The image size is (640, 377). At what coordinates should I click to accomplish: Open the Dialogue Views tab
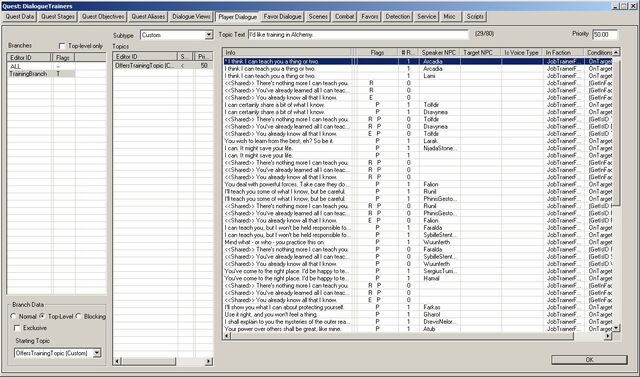tap(191, 17)
